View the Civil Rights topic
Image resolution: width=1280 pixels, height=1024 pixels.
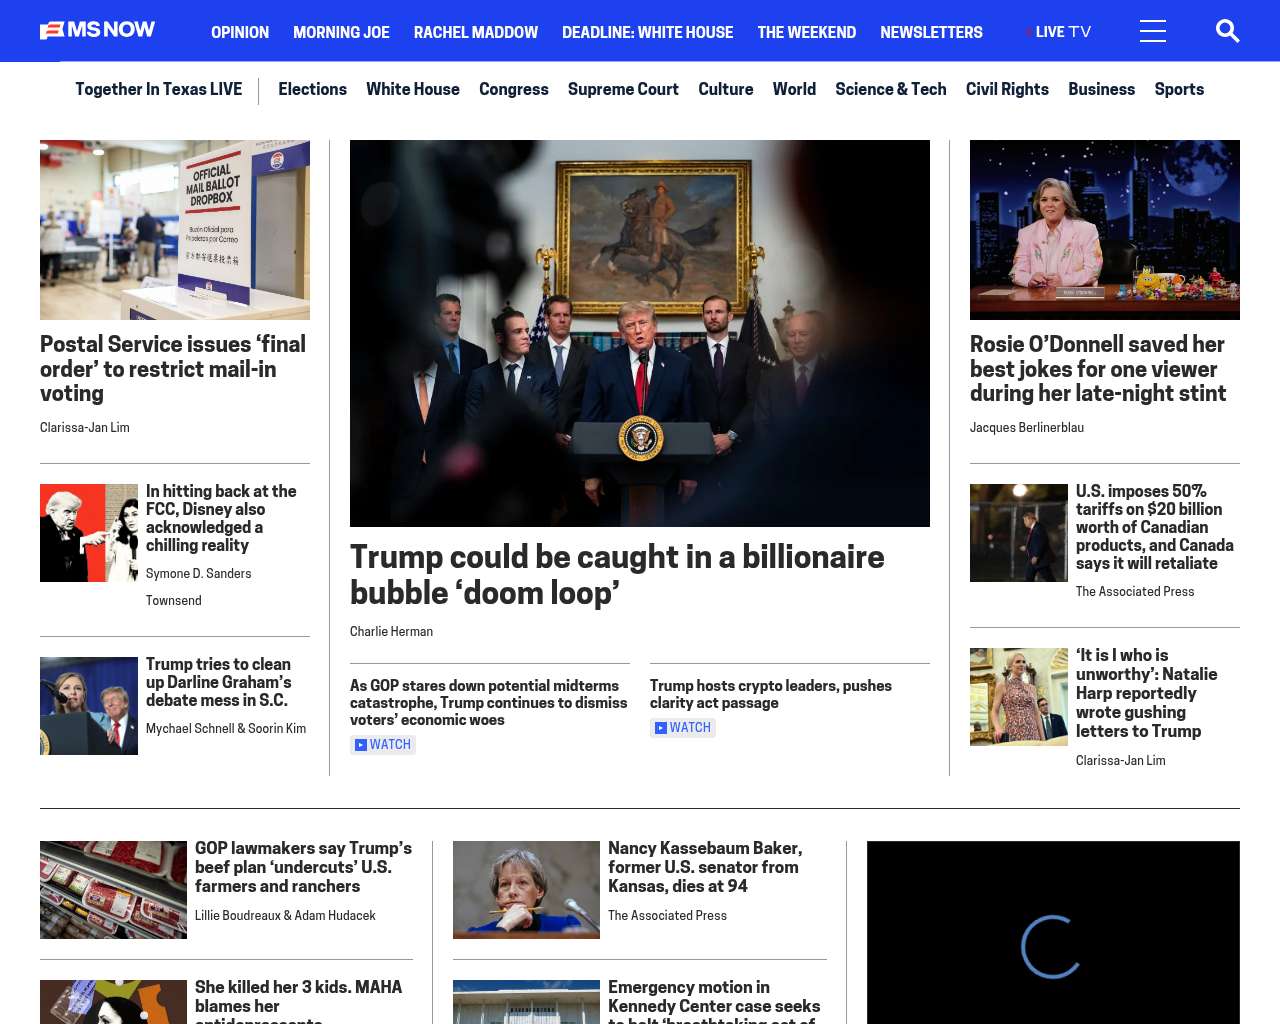[x=1007, y=89]
